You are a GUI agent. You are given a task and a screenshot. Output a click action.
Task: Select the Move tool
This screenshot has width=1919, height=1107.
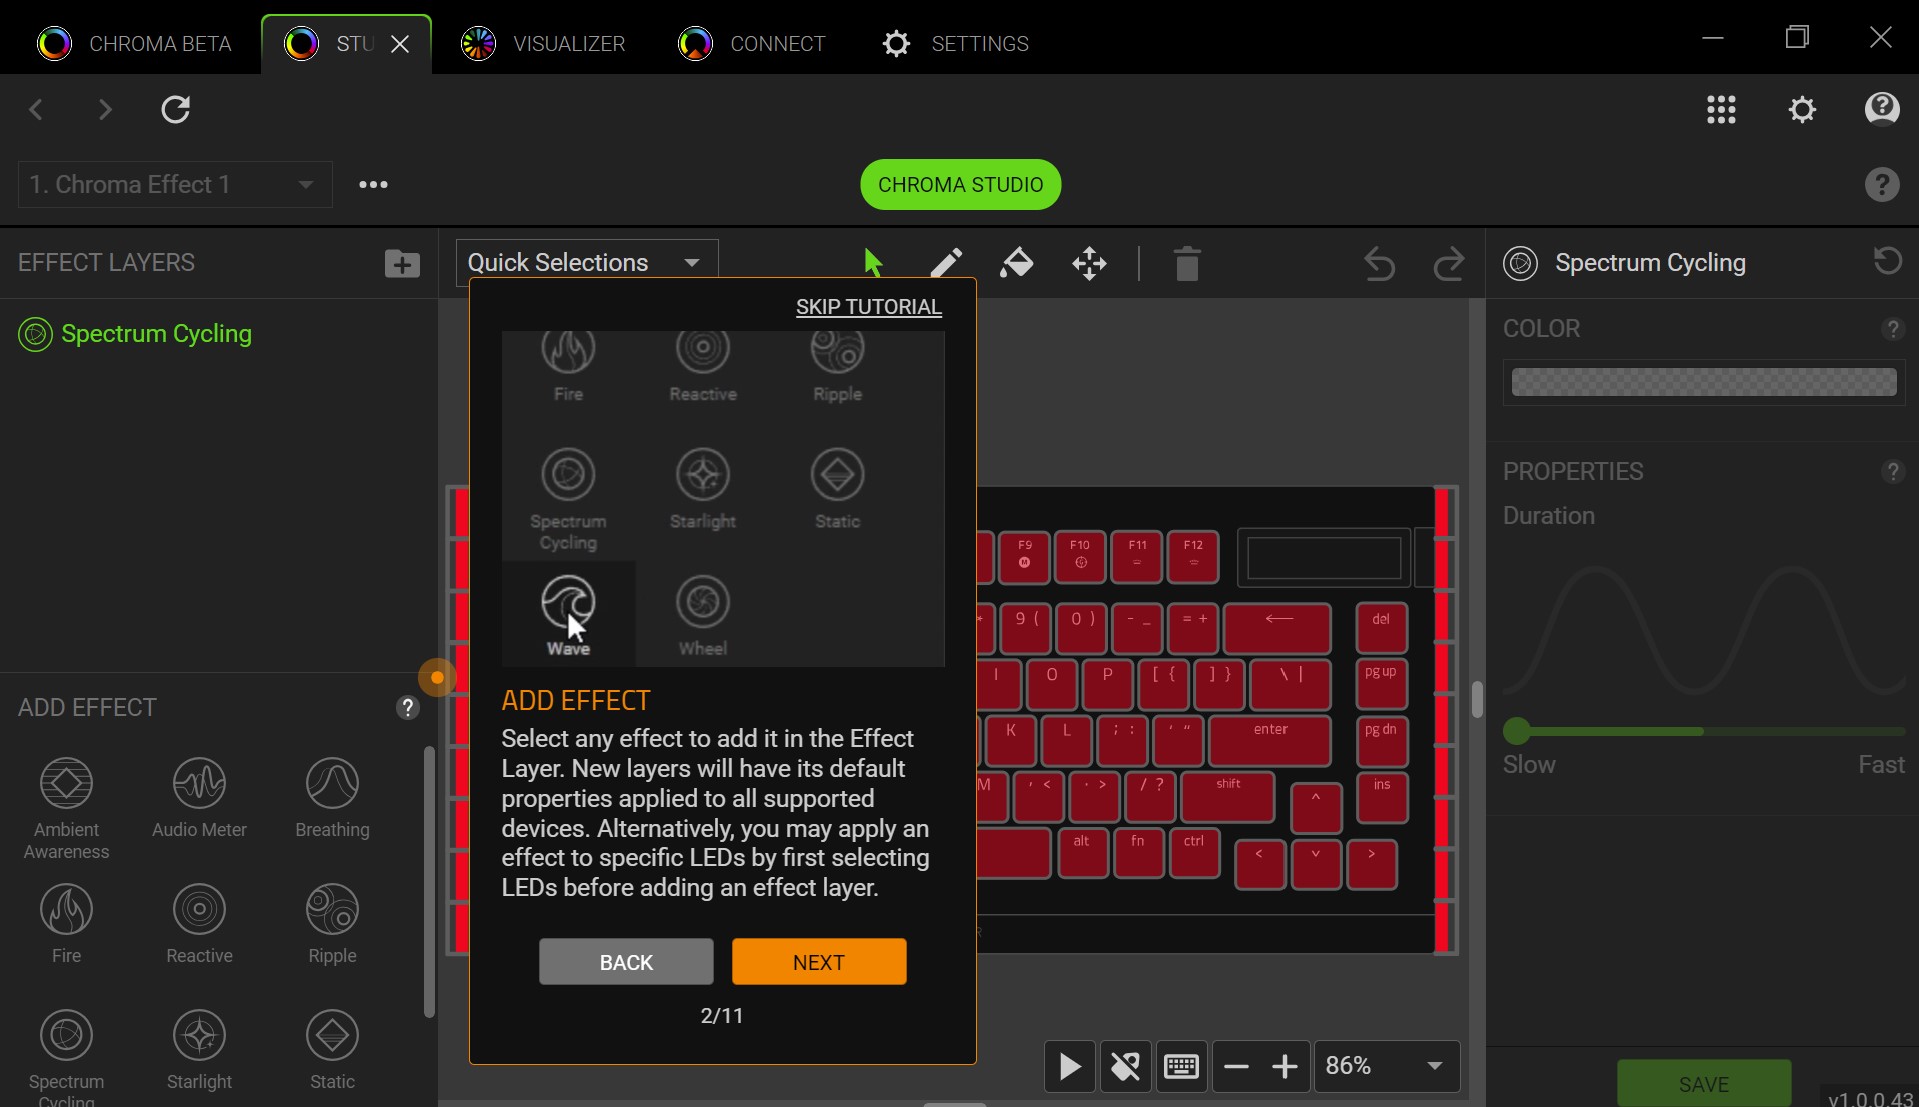point(1089,264)
